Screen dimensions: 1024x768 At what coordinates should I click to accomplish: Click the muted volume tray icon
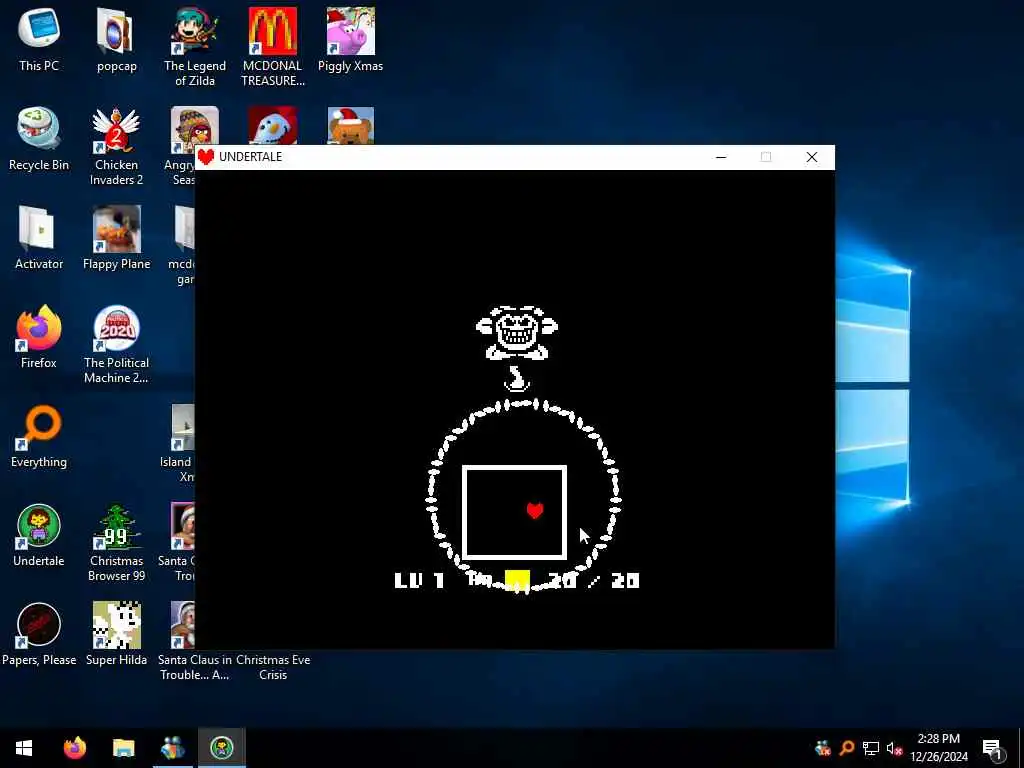pyautogui.click(x=895, y=748)
